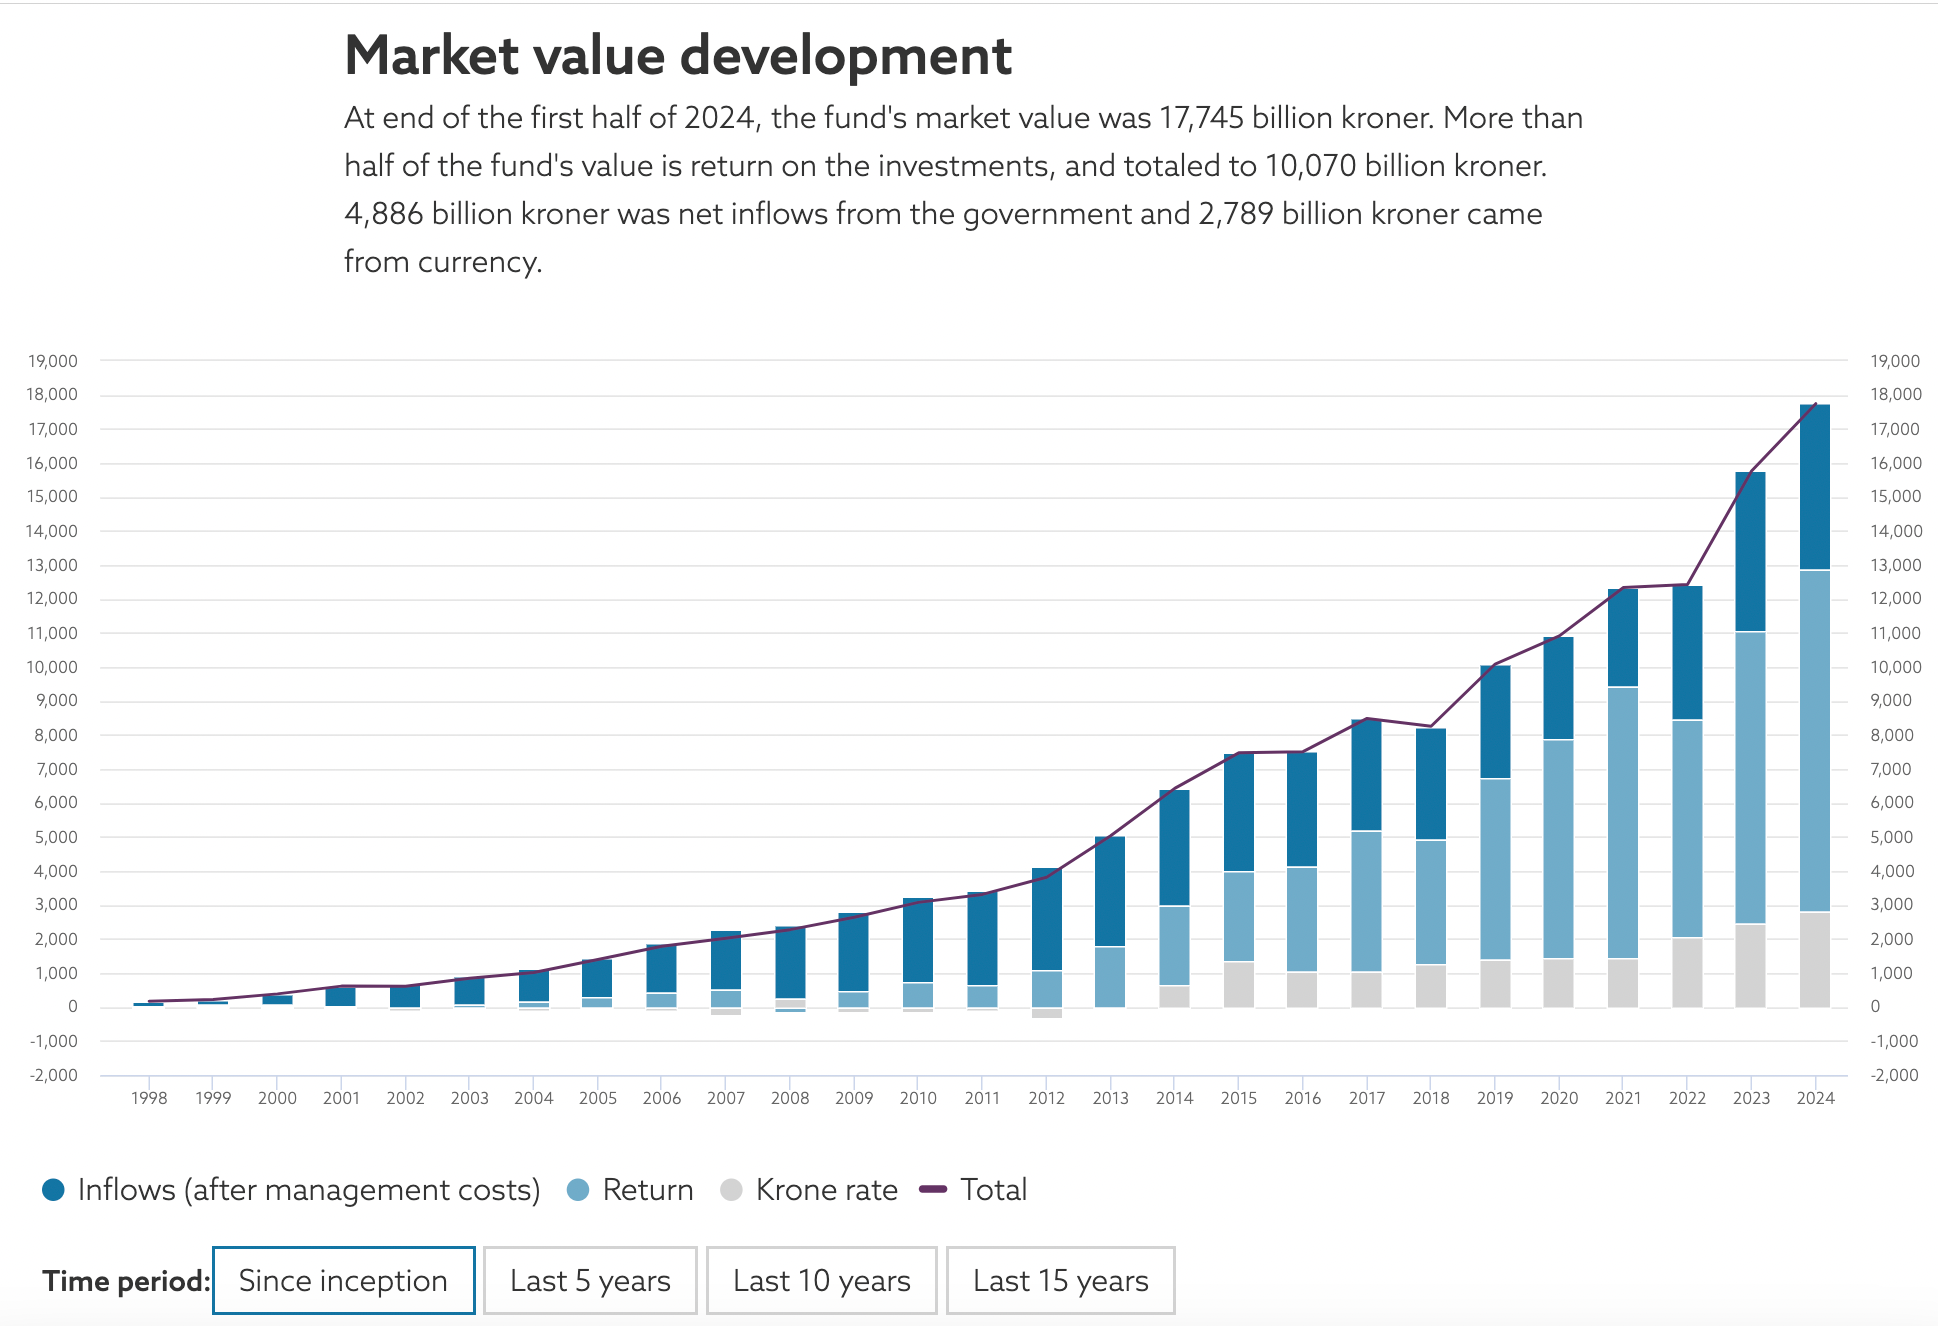Toggle the Inflows legend dot
Image resolution: width=1938 pixels, height=1326 pixels.
pyautogui.click(x=53, y=1189)
